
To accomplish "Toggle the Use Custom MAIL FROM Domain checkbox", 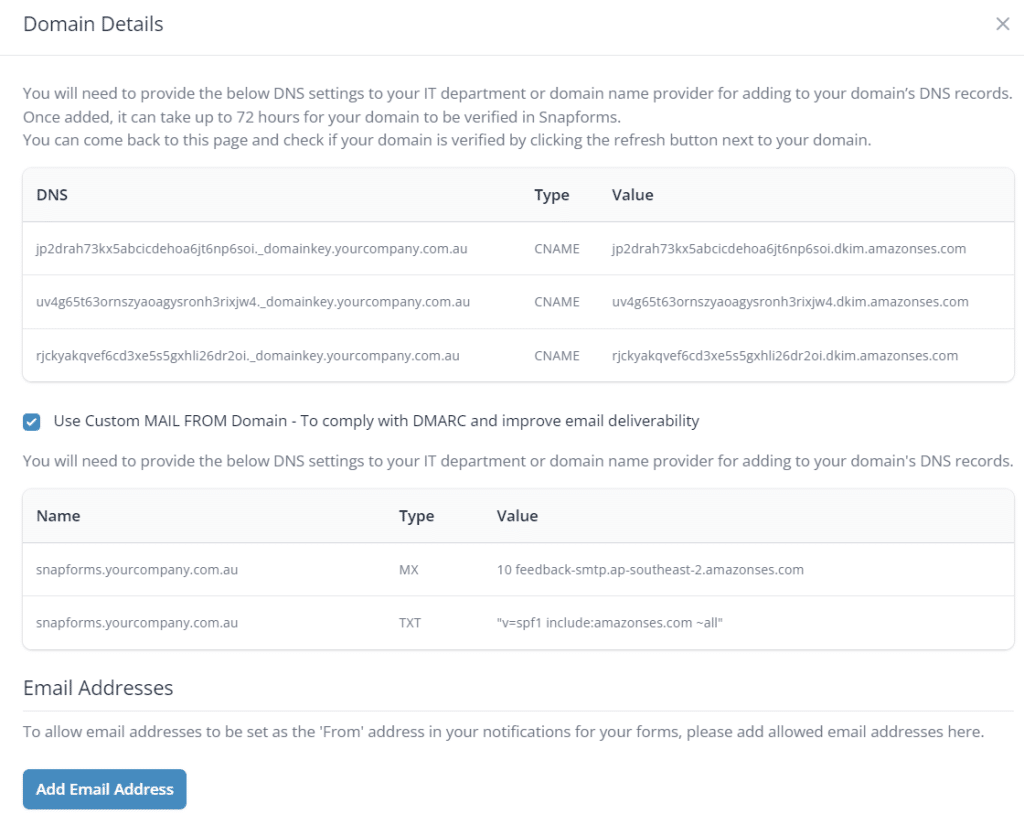I will tap(32, 421).
